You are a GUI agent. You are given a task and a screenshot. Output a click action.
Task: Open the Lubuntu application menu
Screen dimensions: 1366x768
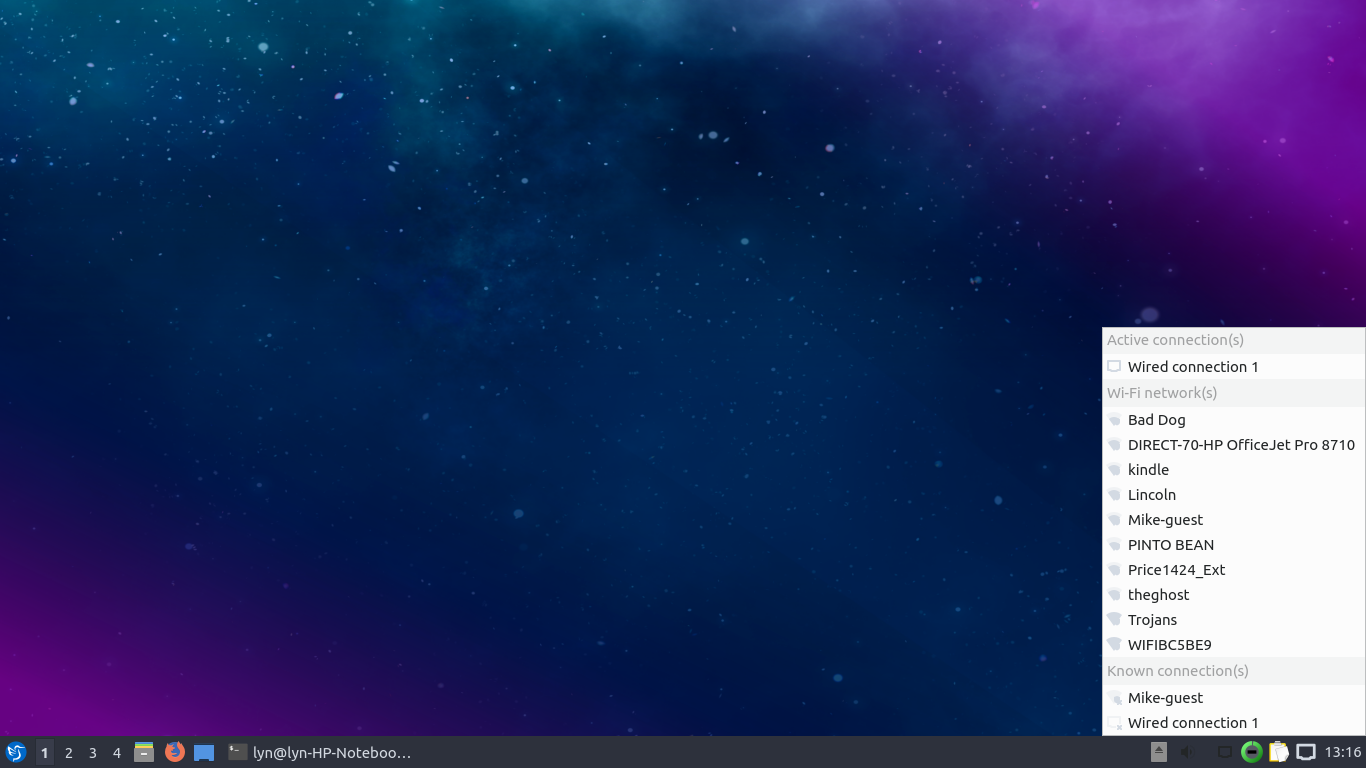pos(15,752)
